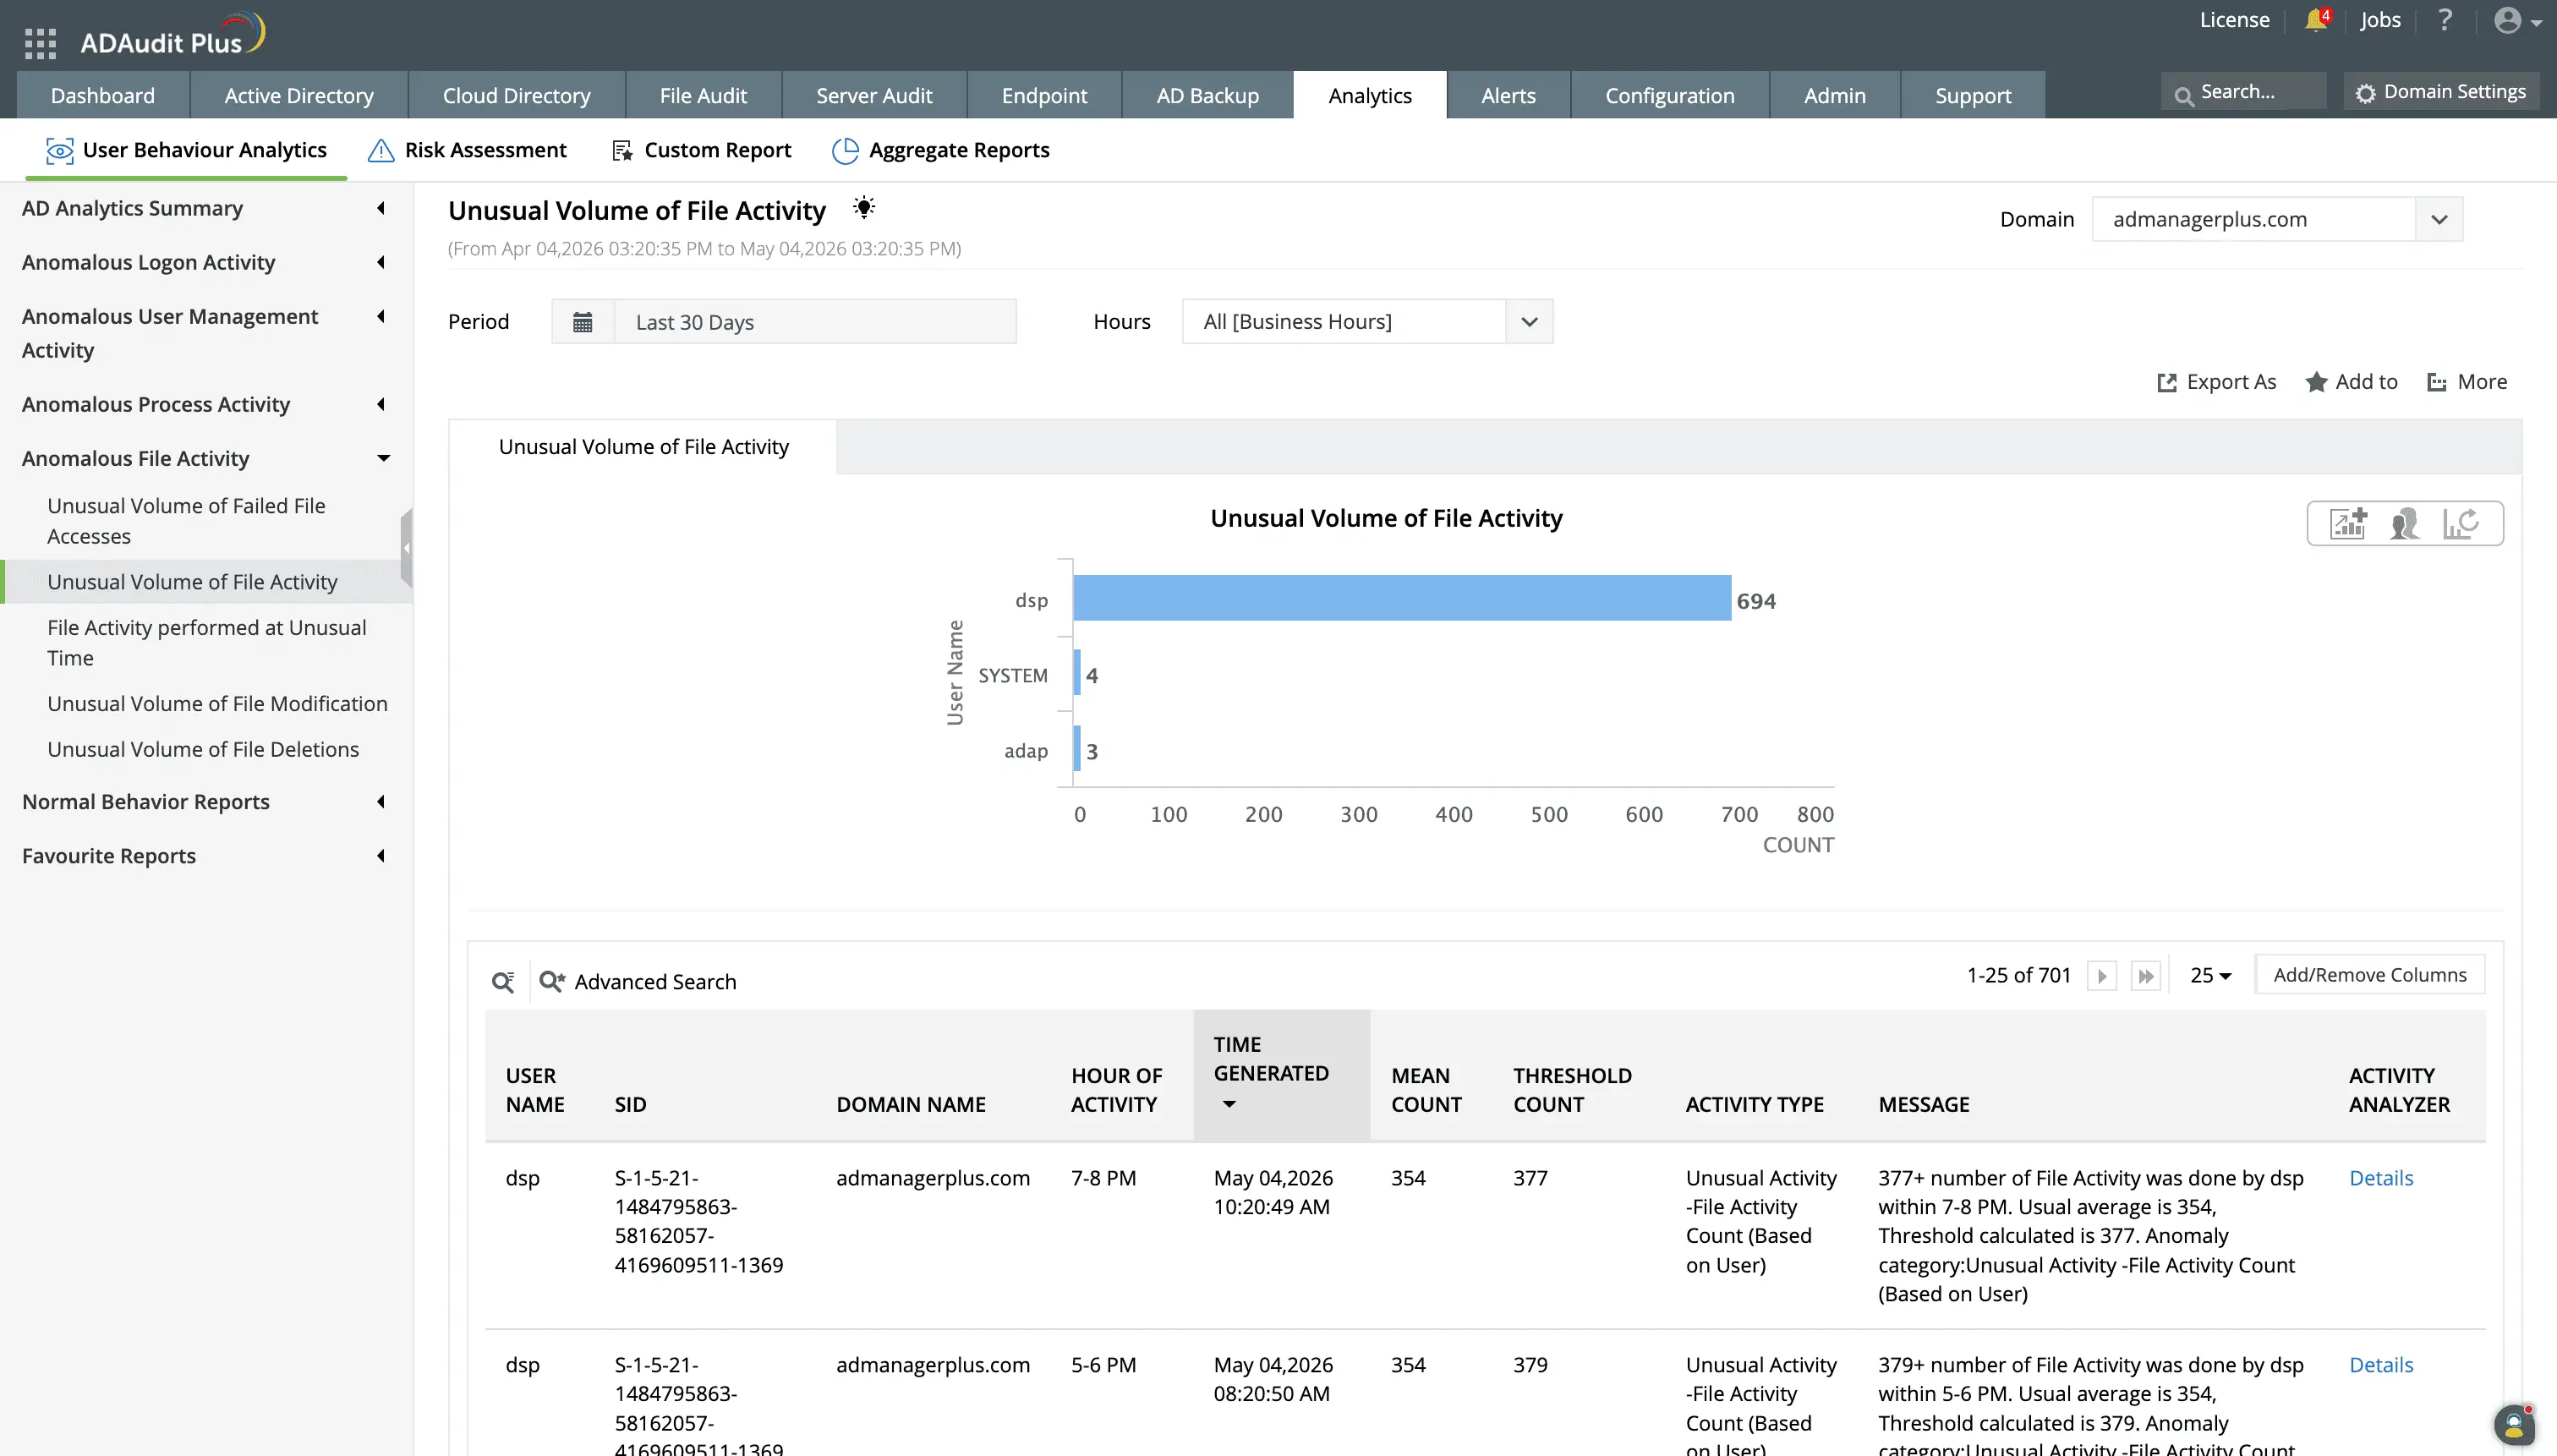Viewport: 2557px width, 1456px height.
Task: Select the Unusual Volume of File Activity chart tab
Action: (x=643, y=447)
